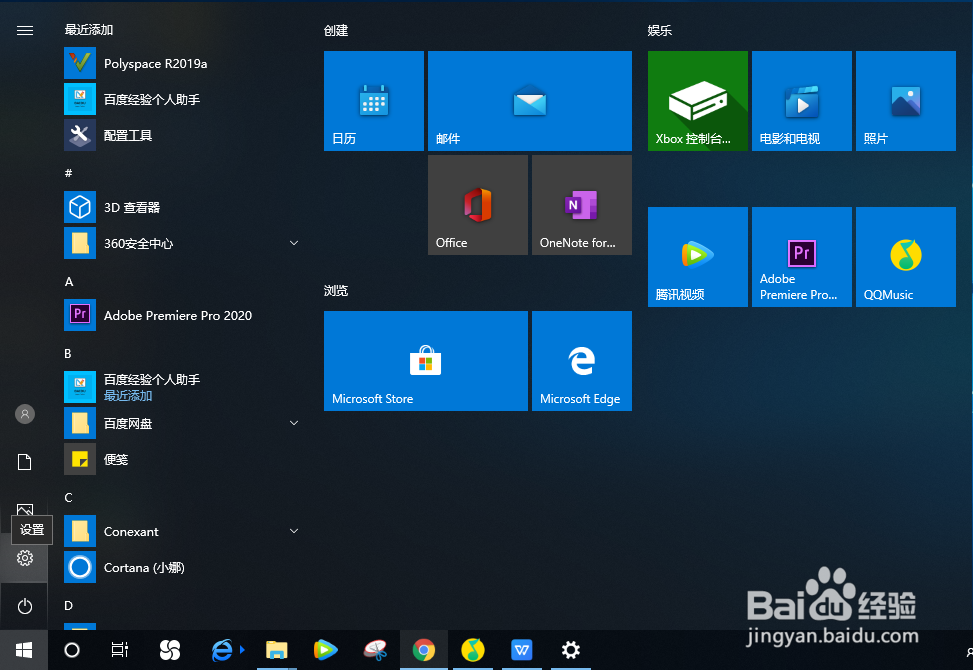
Task: Open Tencent Video icon on taskbar
Action: 325,650
